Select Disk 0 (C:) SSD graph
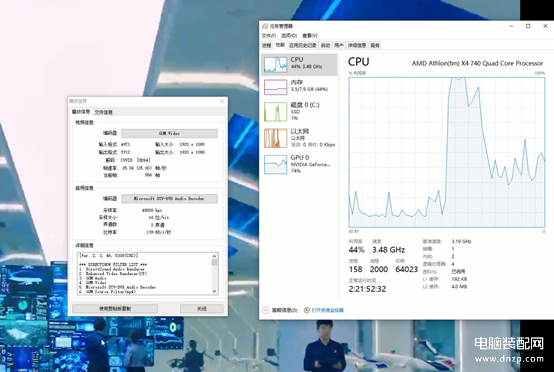This screenshot has width=554, height=372. pos(299,111)
